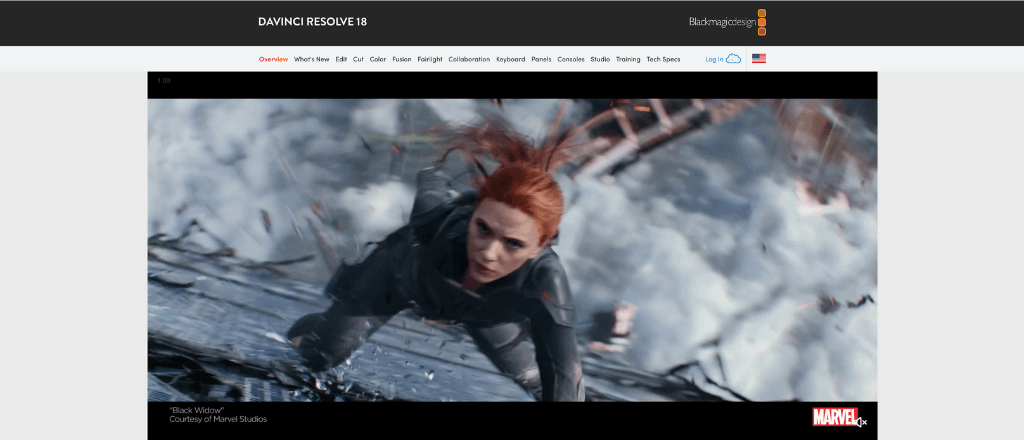The height and width of the screenshot is (440, 1024).
Task: Select the Training tab
Action: coord(628,59)
